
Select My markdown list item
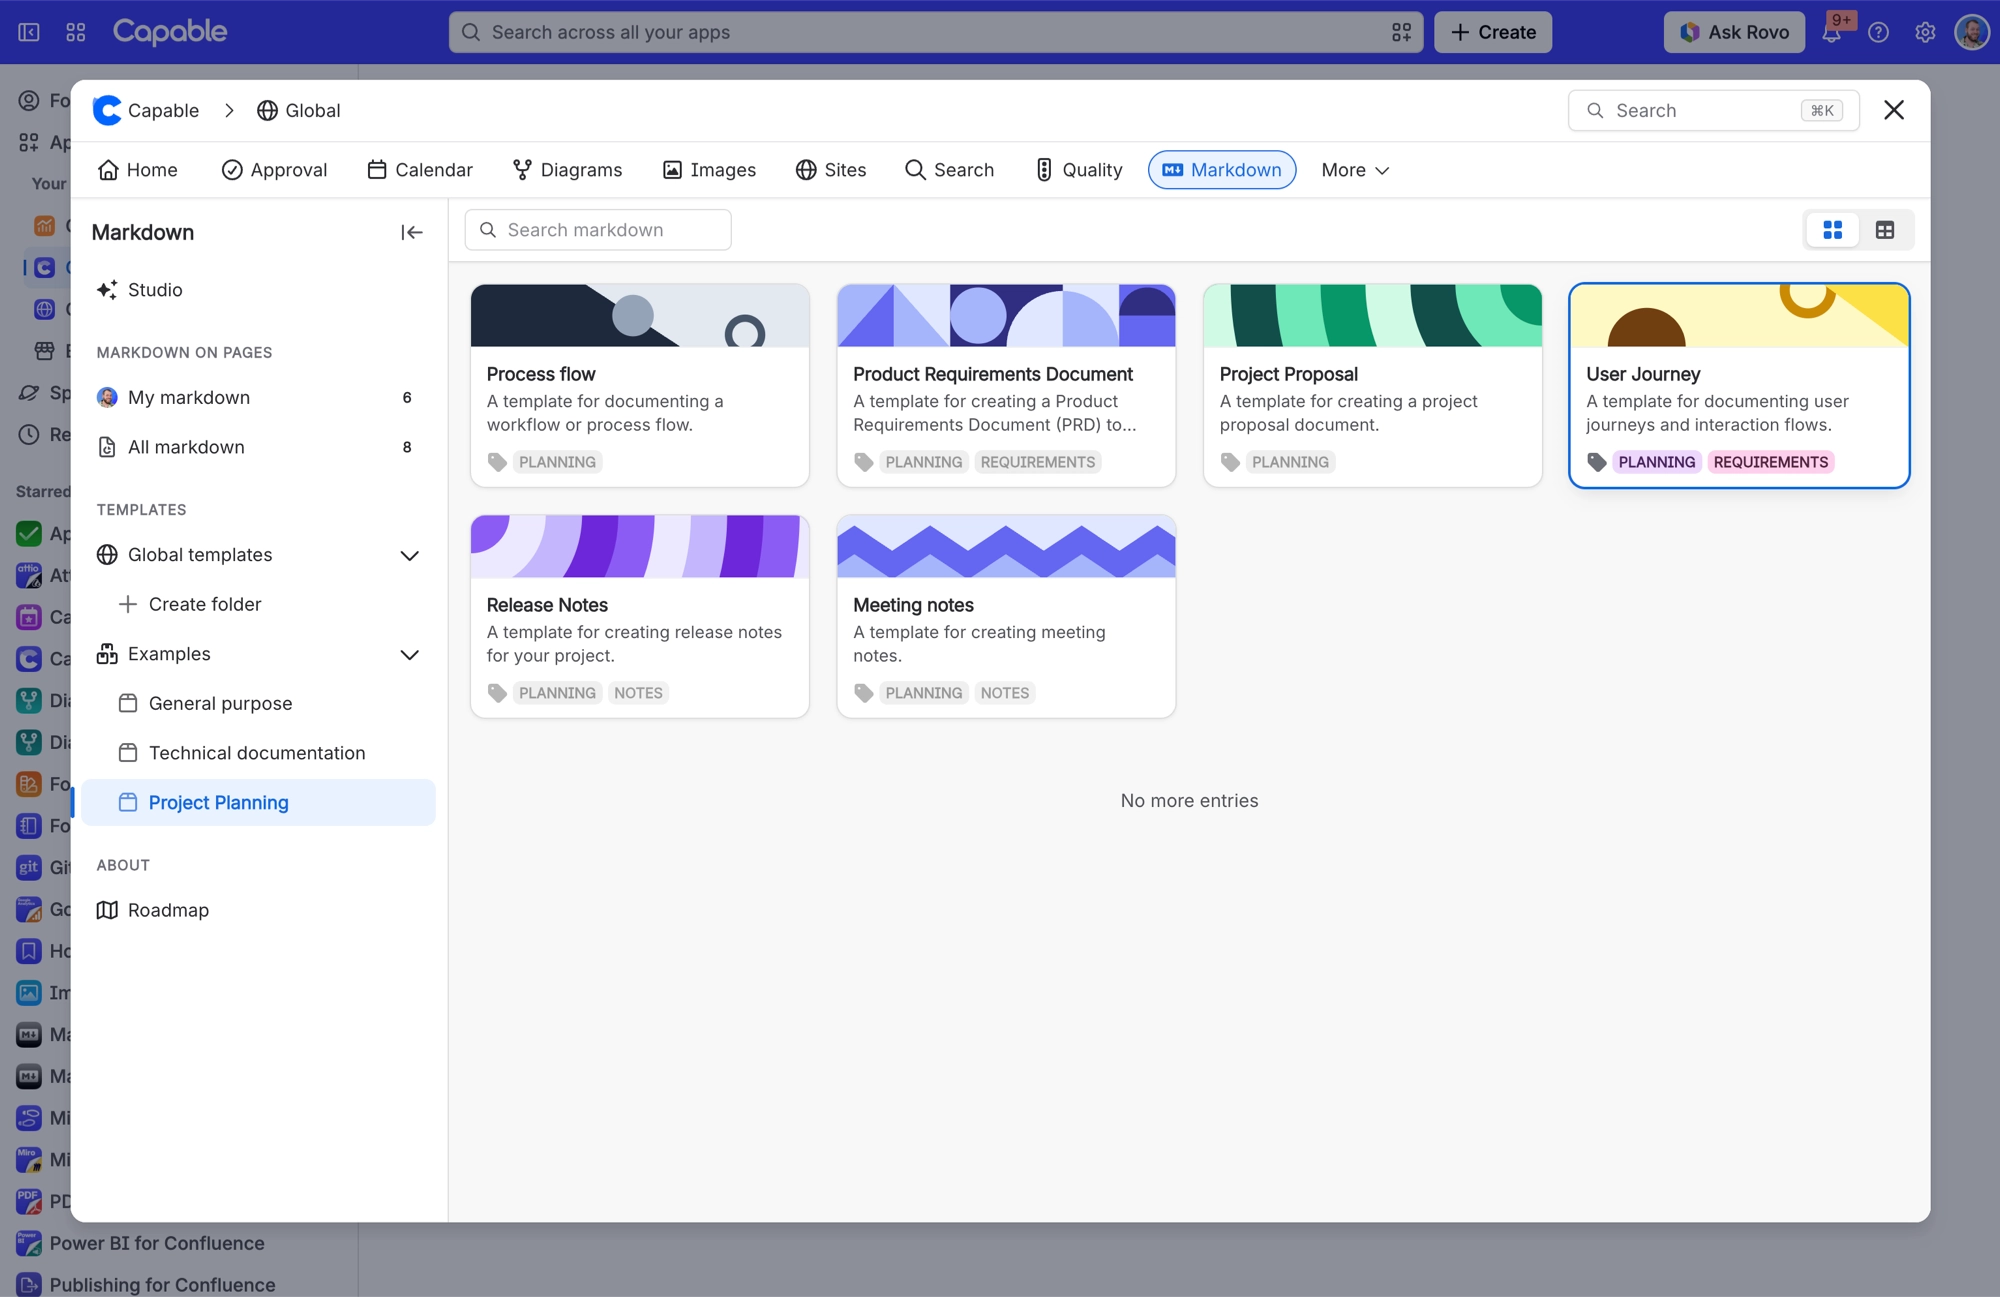(x=259, y=398)
